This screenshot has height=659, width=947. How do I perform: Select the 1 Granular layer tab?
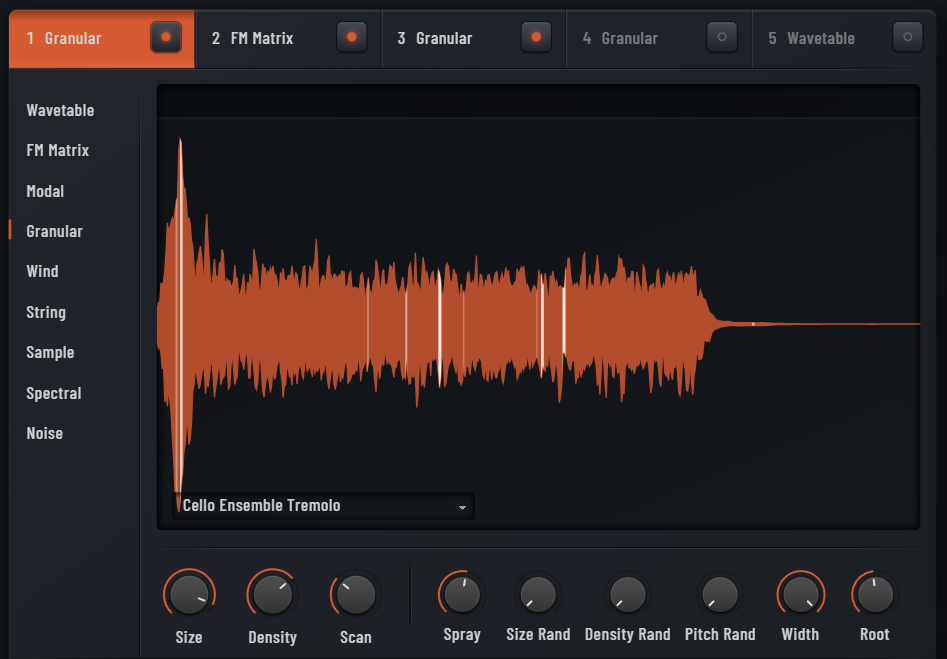[x=101, y=39]
